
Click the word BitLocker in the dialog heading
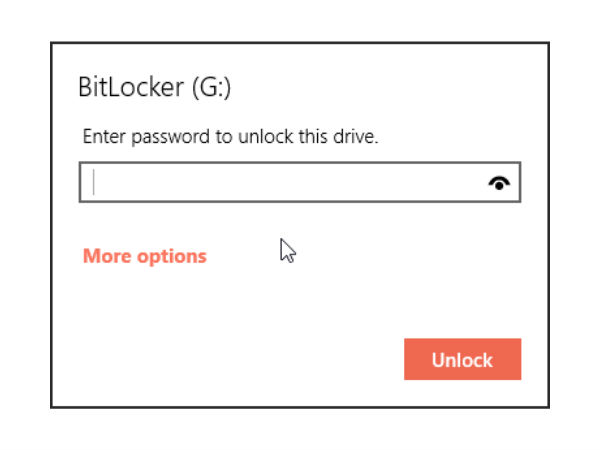click(x=131, y=87)
